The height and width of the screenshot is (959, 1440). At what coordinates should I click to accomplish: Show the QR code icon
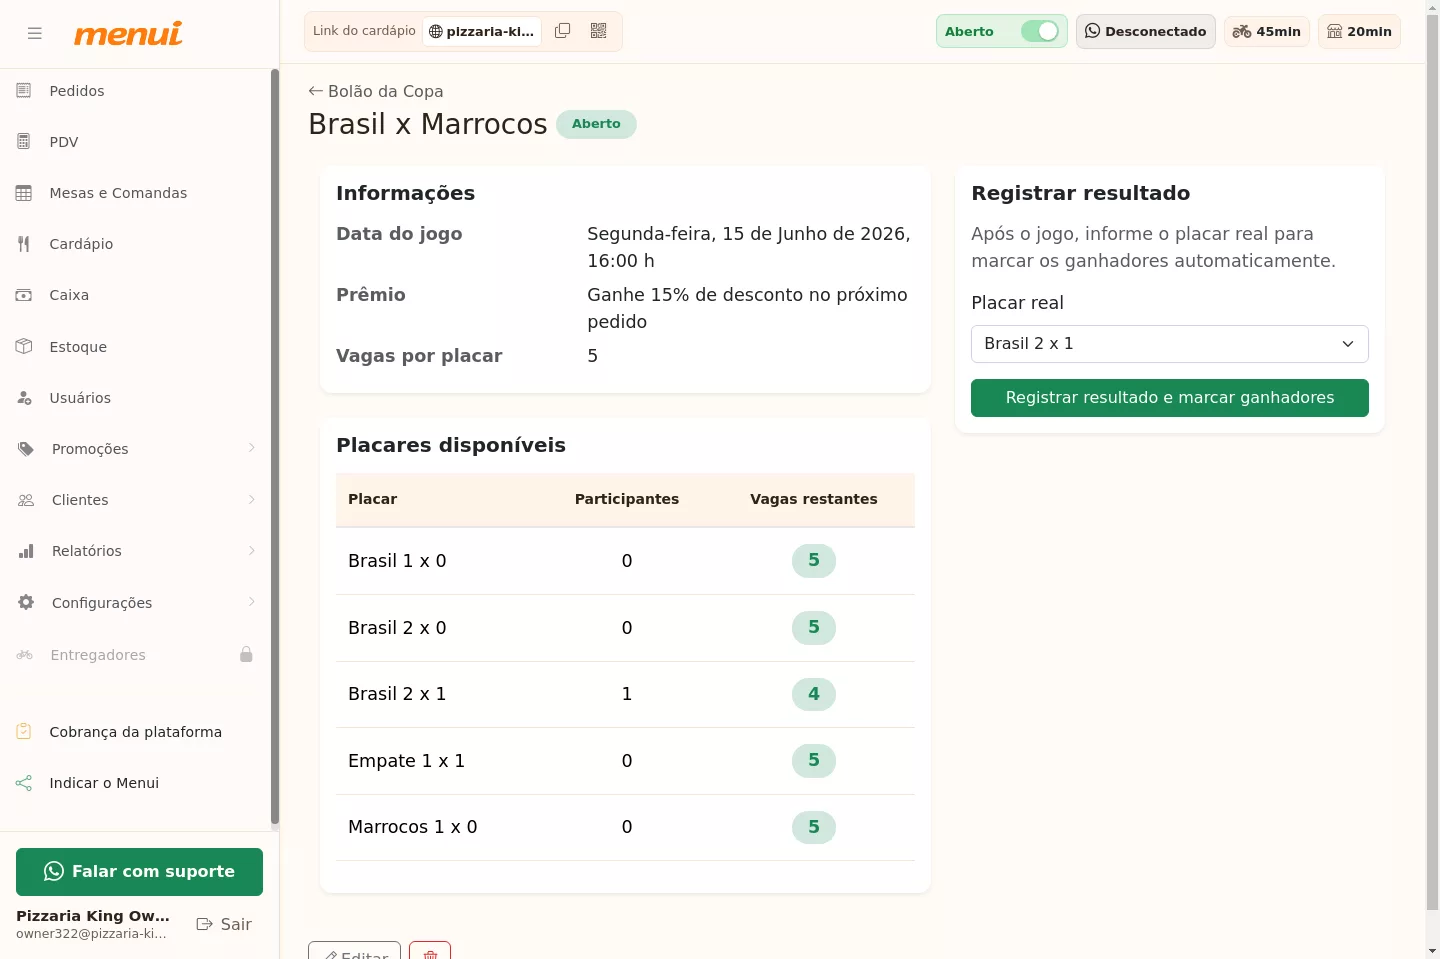pos(599,31)
